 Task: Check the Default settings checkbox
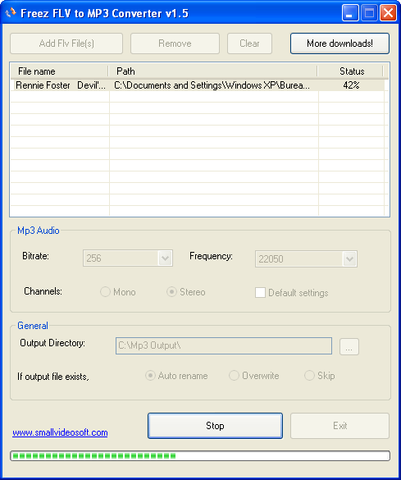coord(260,293)
